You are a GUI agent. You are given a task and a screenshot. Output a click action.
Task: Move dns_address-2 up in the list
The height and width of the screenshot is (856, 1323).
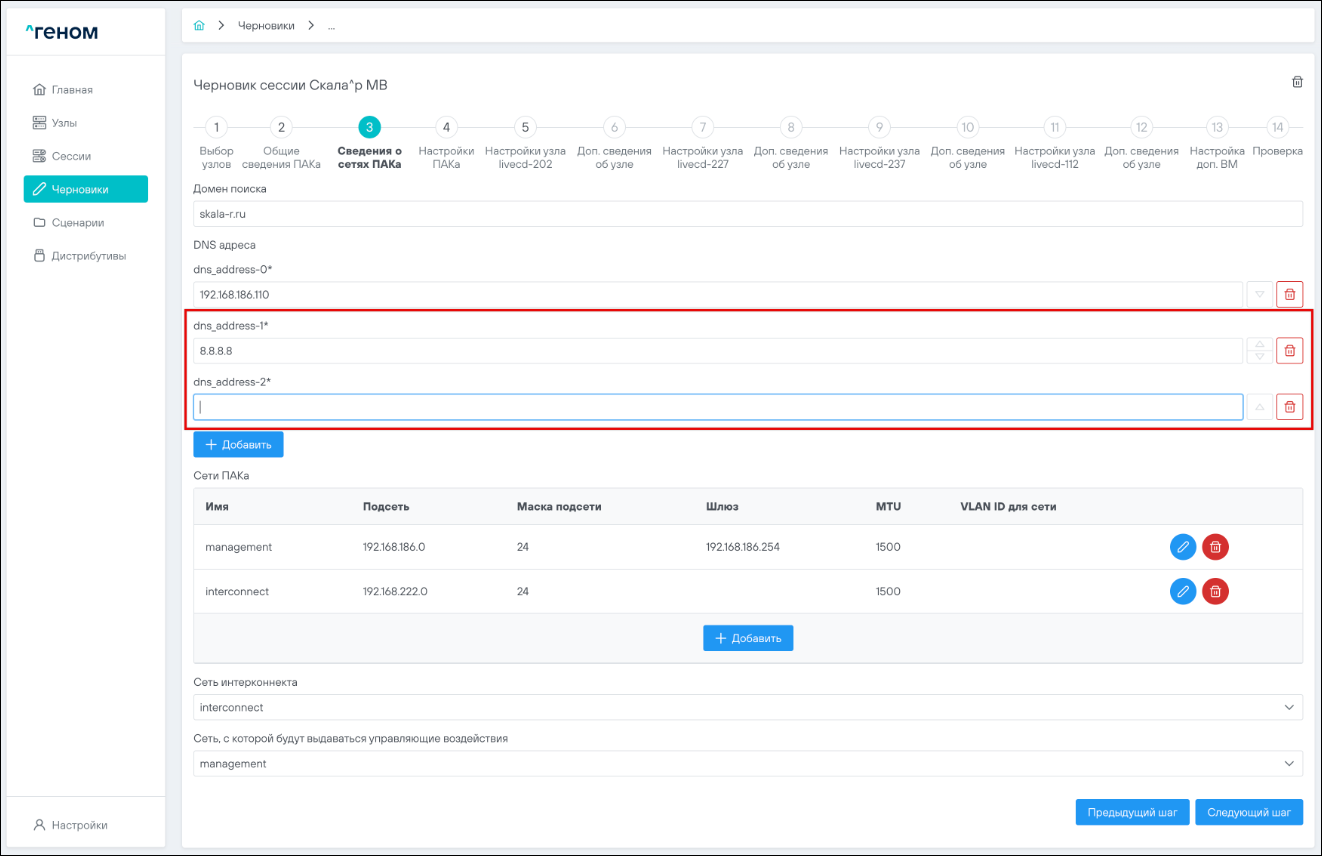point(1259,407)
